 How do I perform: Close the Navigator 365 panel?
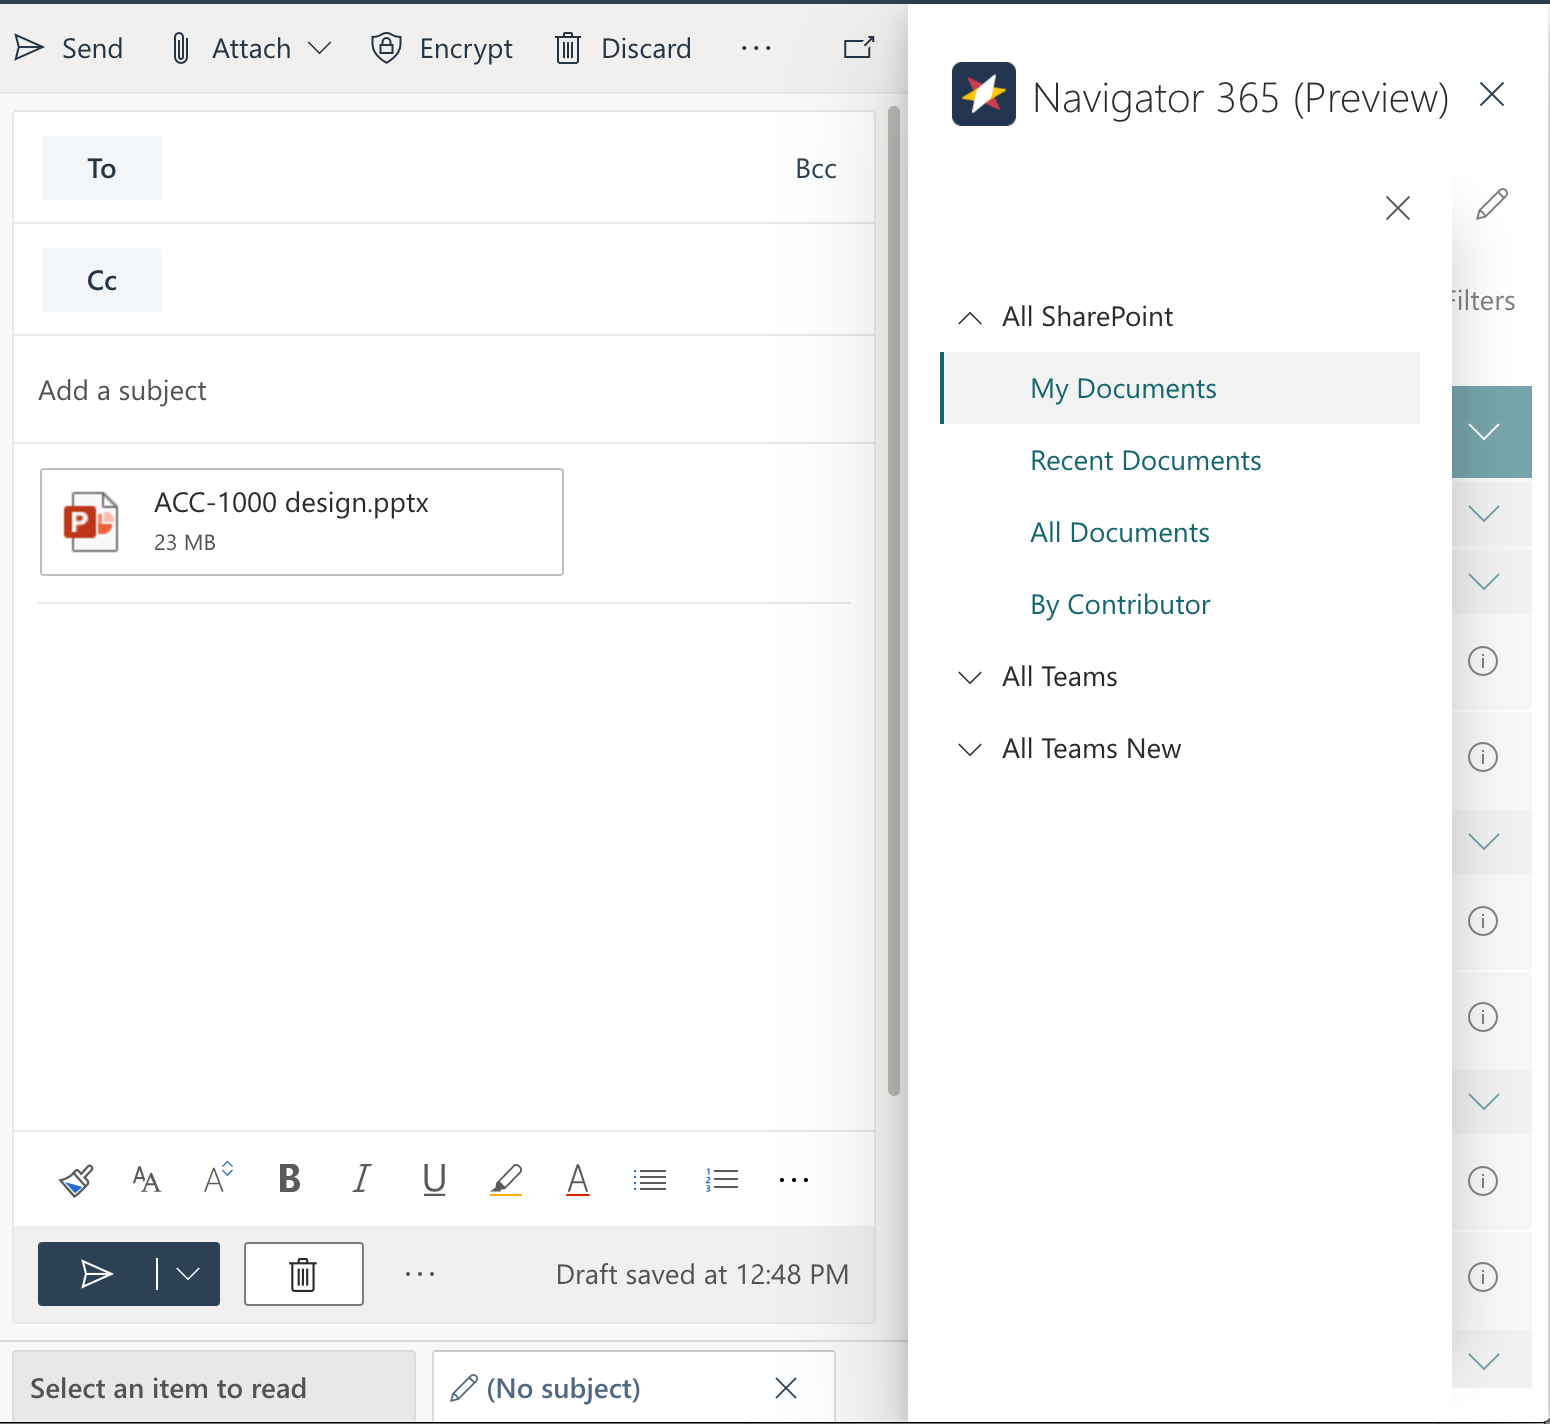pos(1492,94)
